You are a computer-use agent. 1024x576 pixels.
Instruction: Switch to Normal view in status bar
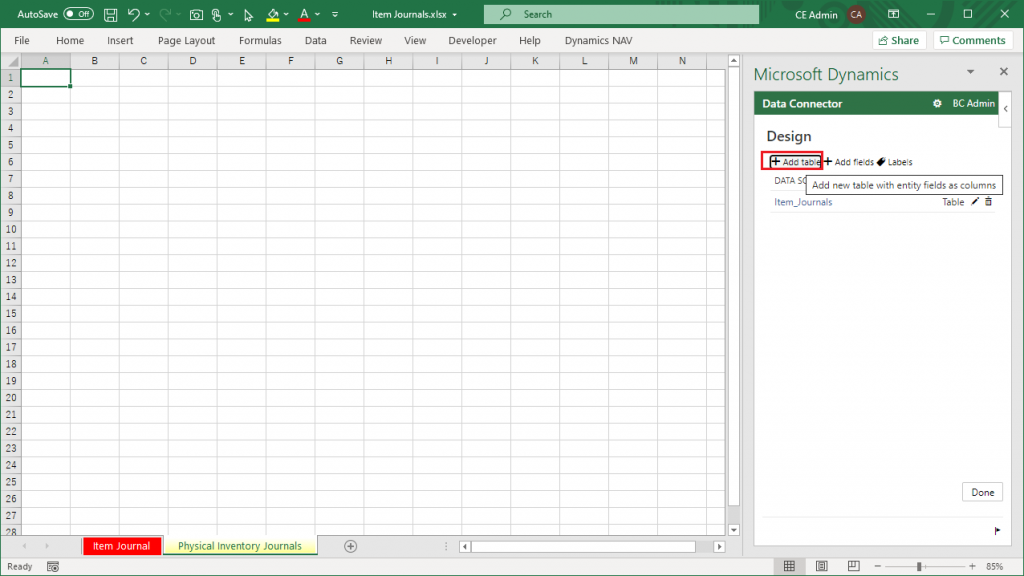click(x=790, y=566)
